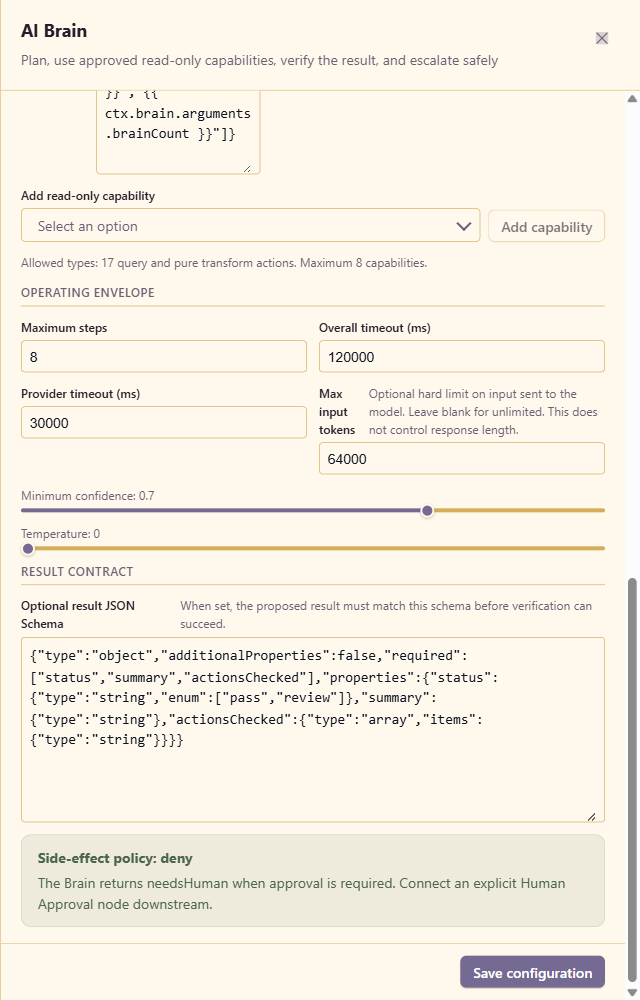Save the configuration

click(x=532, y=973)
